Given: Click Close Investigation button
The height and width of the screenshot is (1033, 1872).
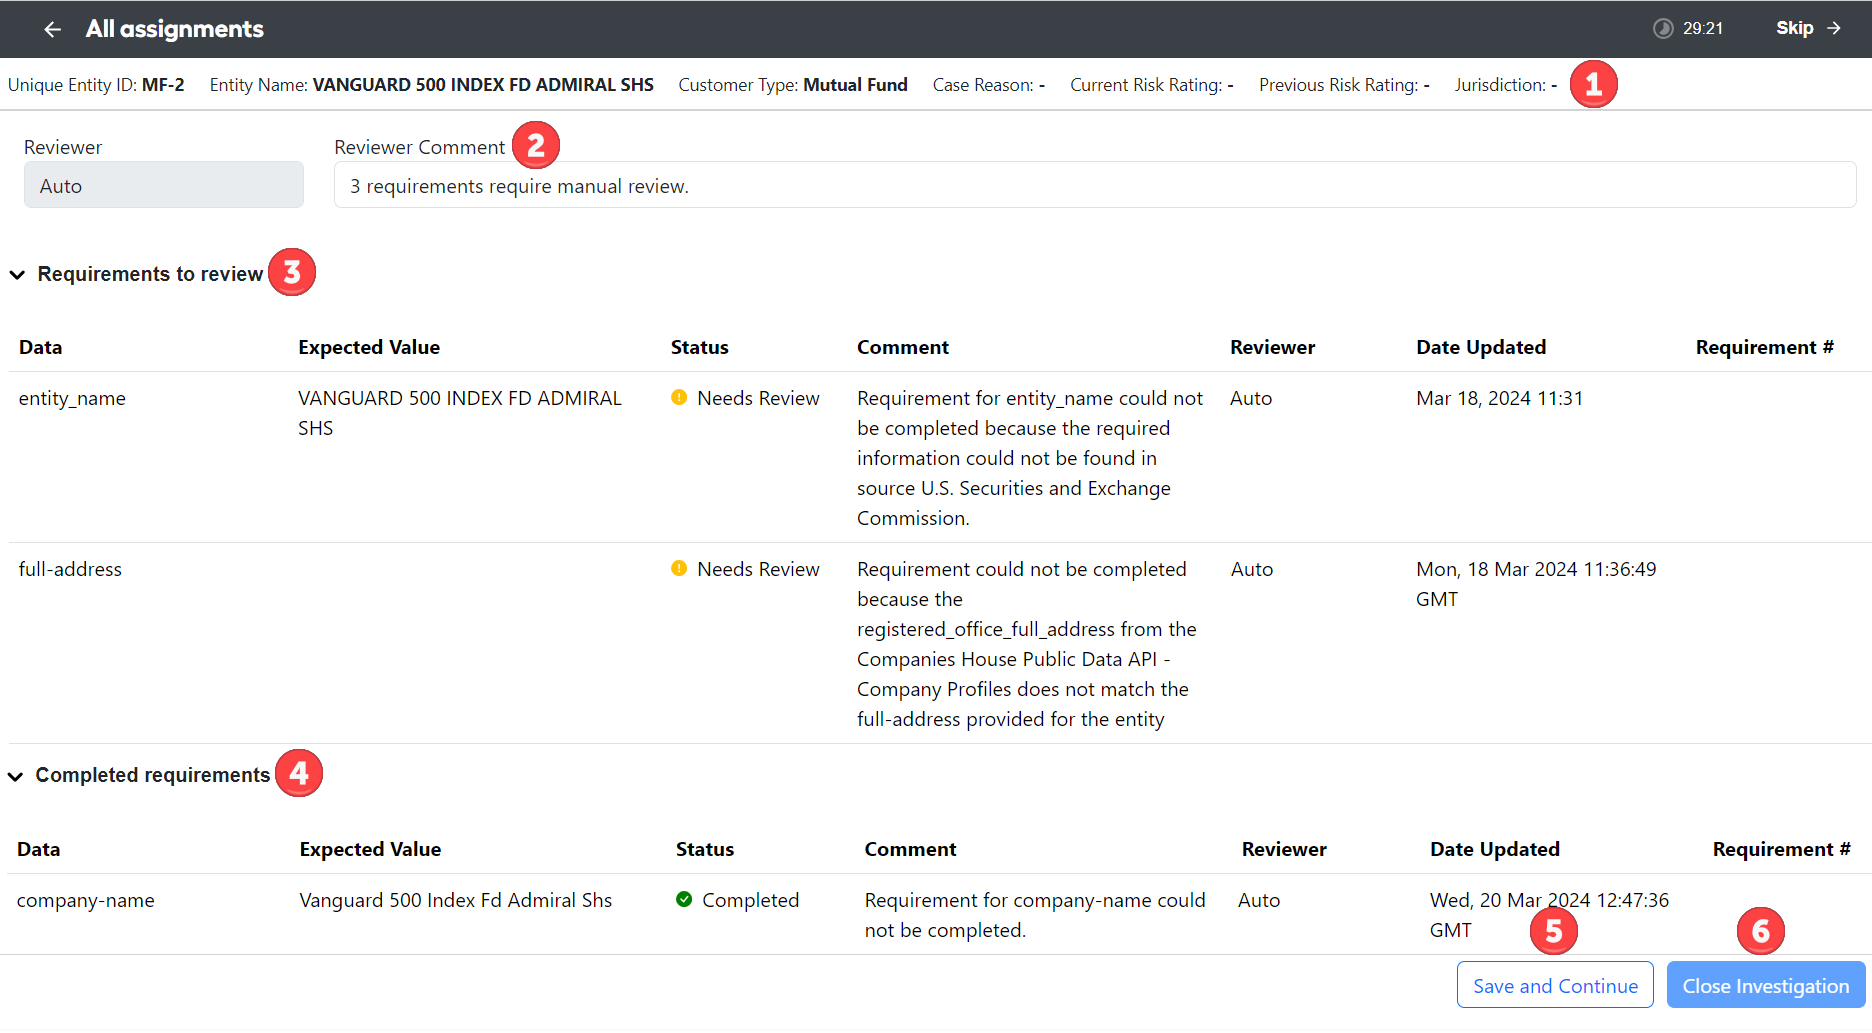Looking at the screenshot, I should pos(1766,985).
